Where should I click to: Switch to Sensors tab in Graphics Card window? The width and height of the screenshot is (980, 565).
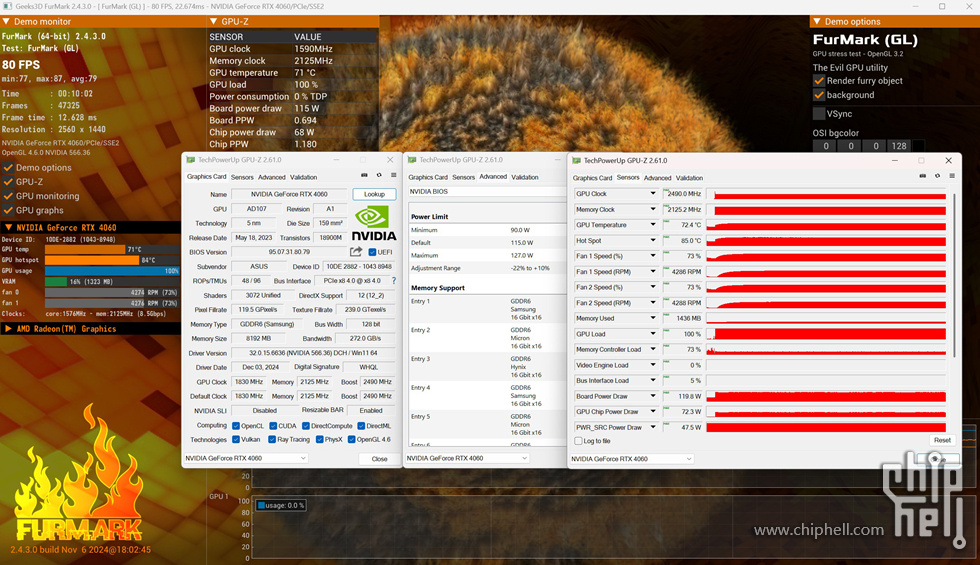[x=242, y=178]
